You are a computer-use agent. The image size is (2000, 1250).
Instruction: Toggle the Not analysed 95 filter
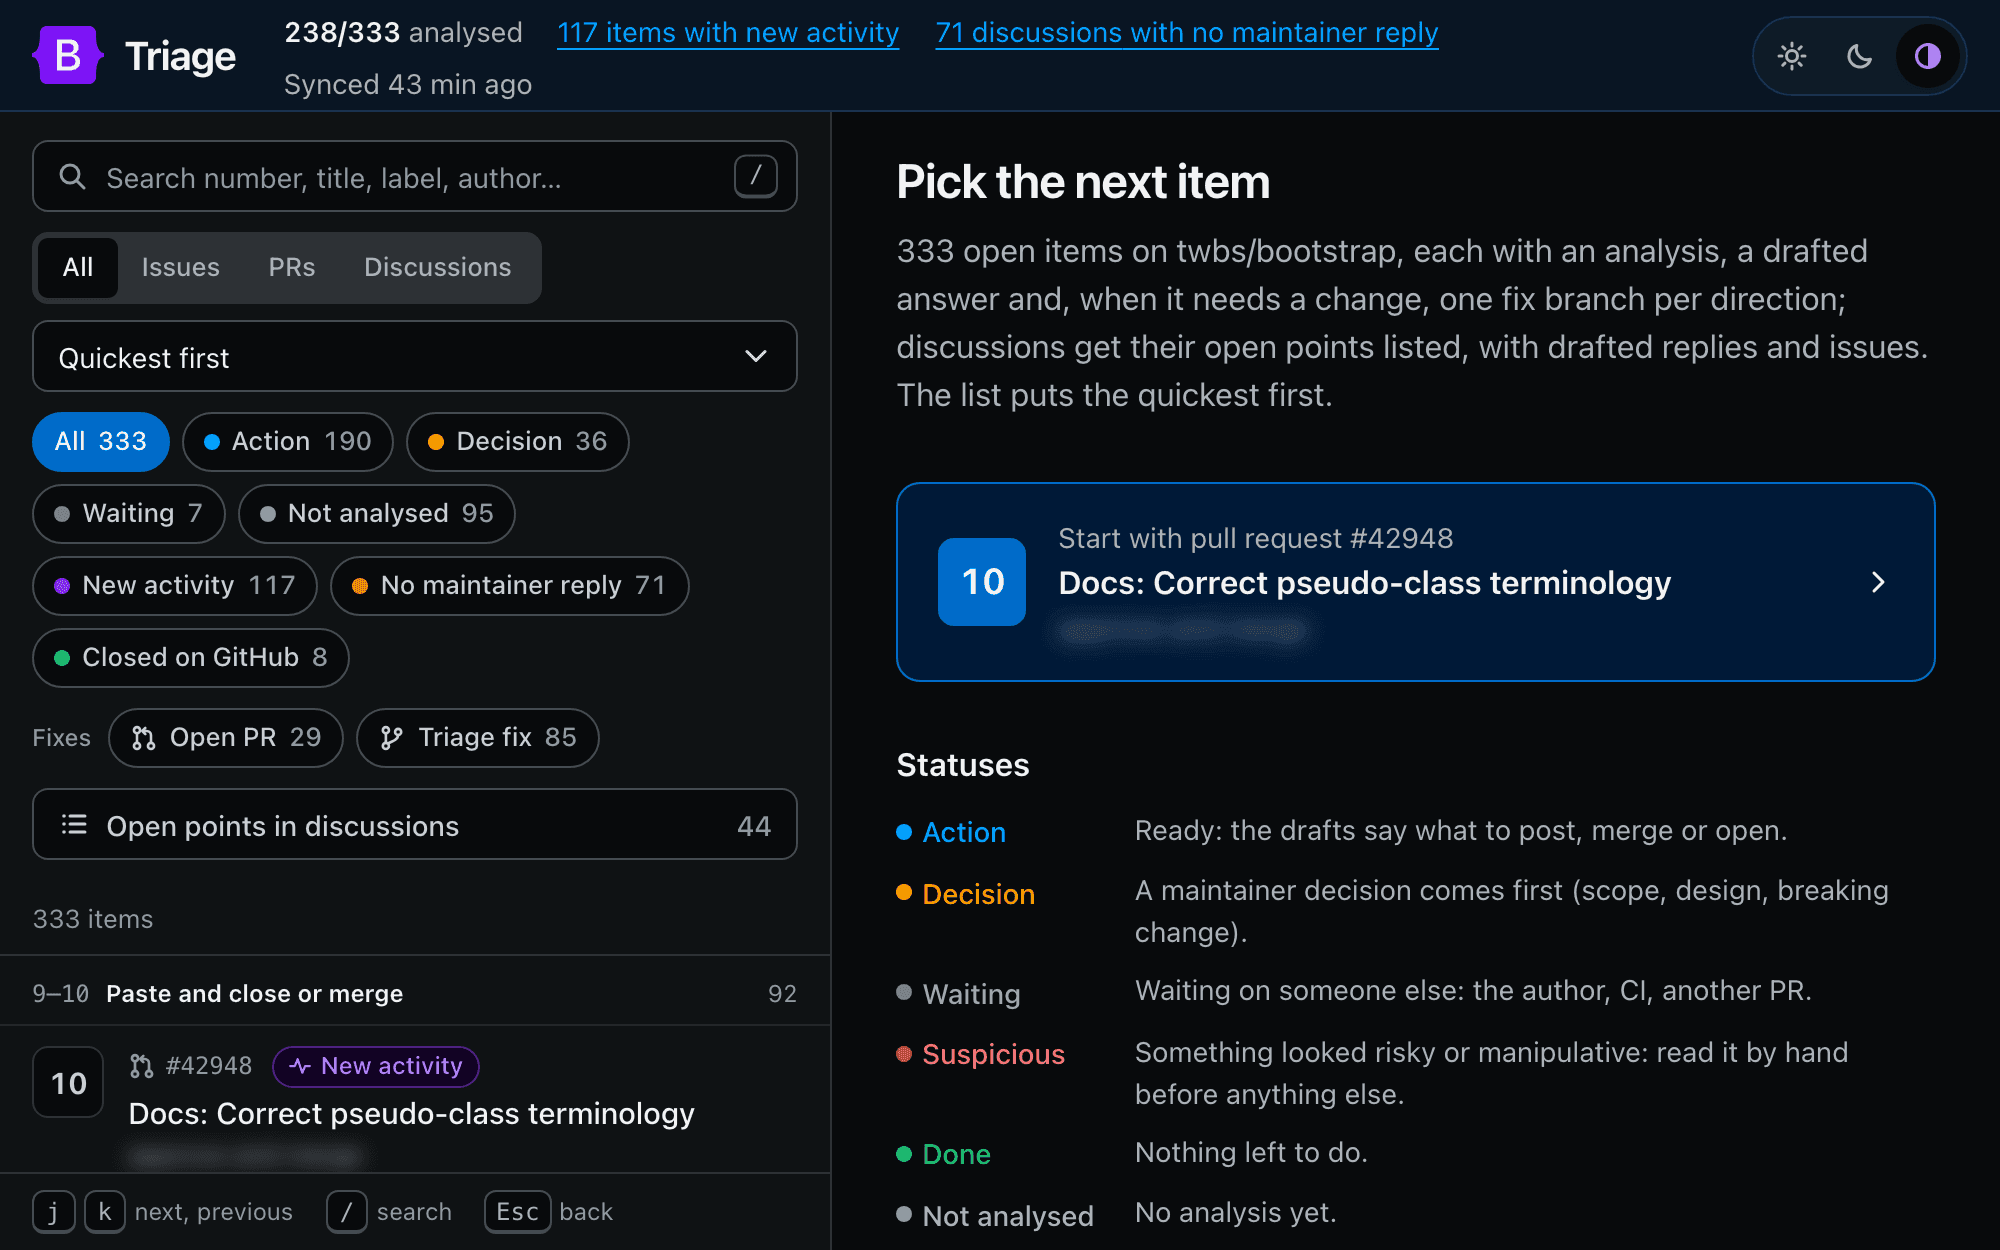point(377,513)
